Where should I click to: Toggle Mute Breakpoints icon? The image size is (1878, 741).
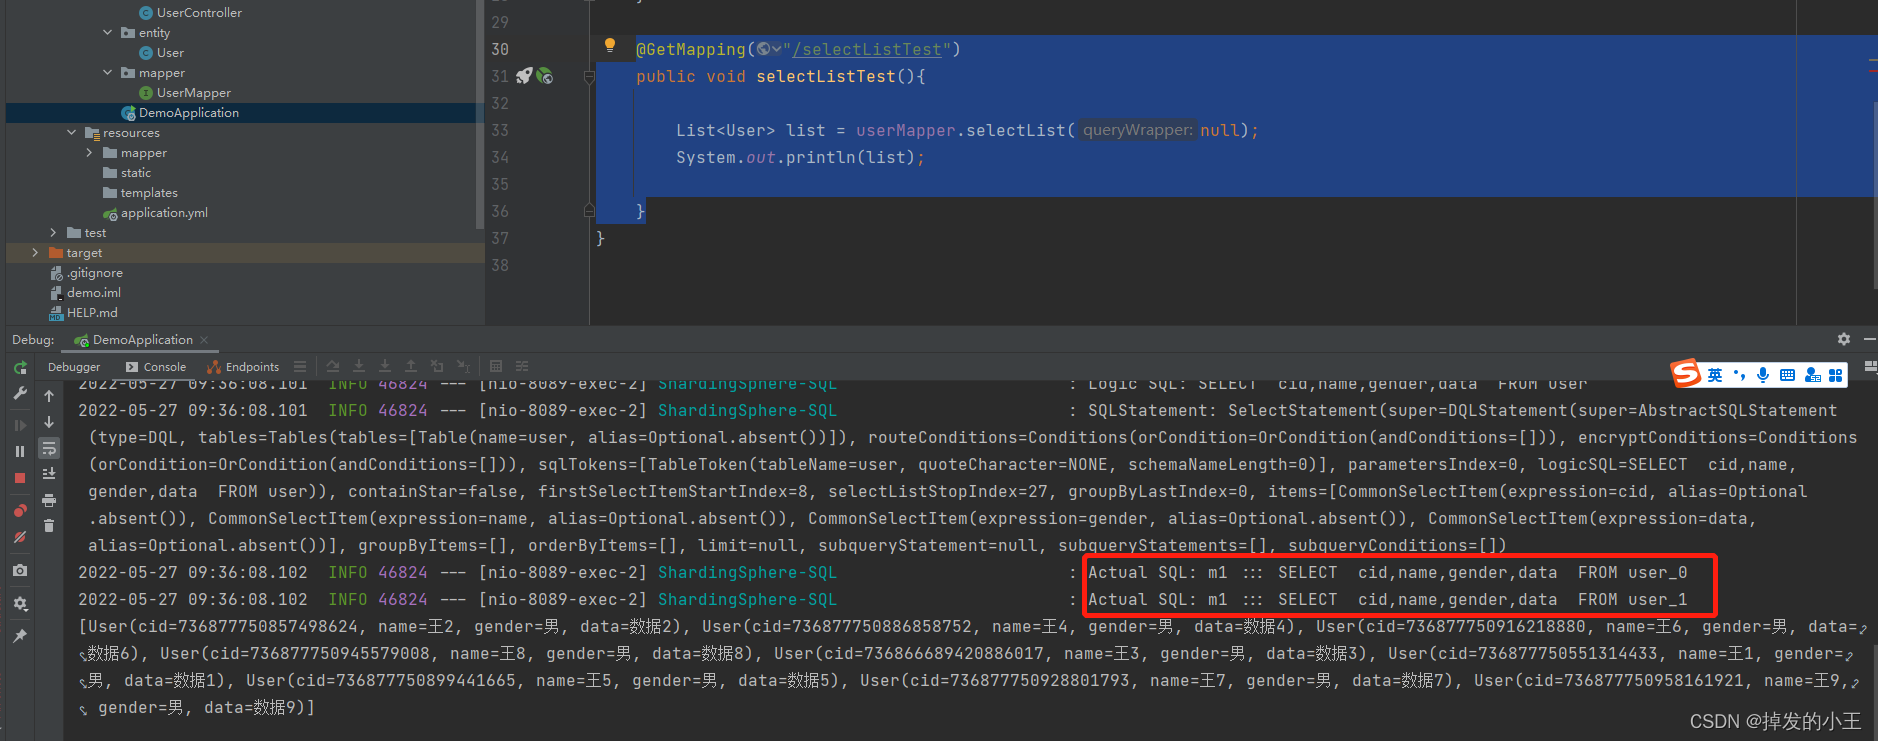20,537
